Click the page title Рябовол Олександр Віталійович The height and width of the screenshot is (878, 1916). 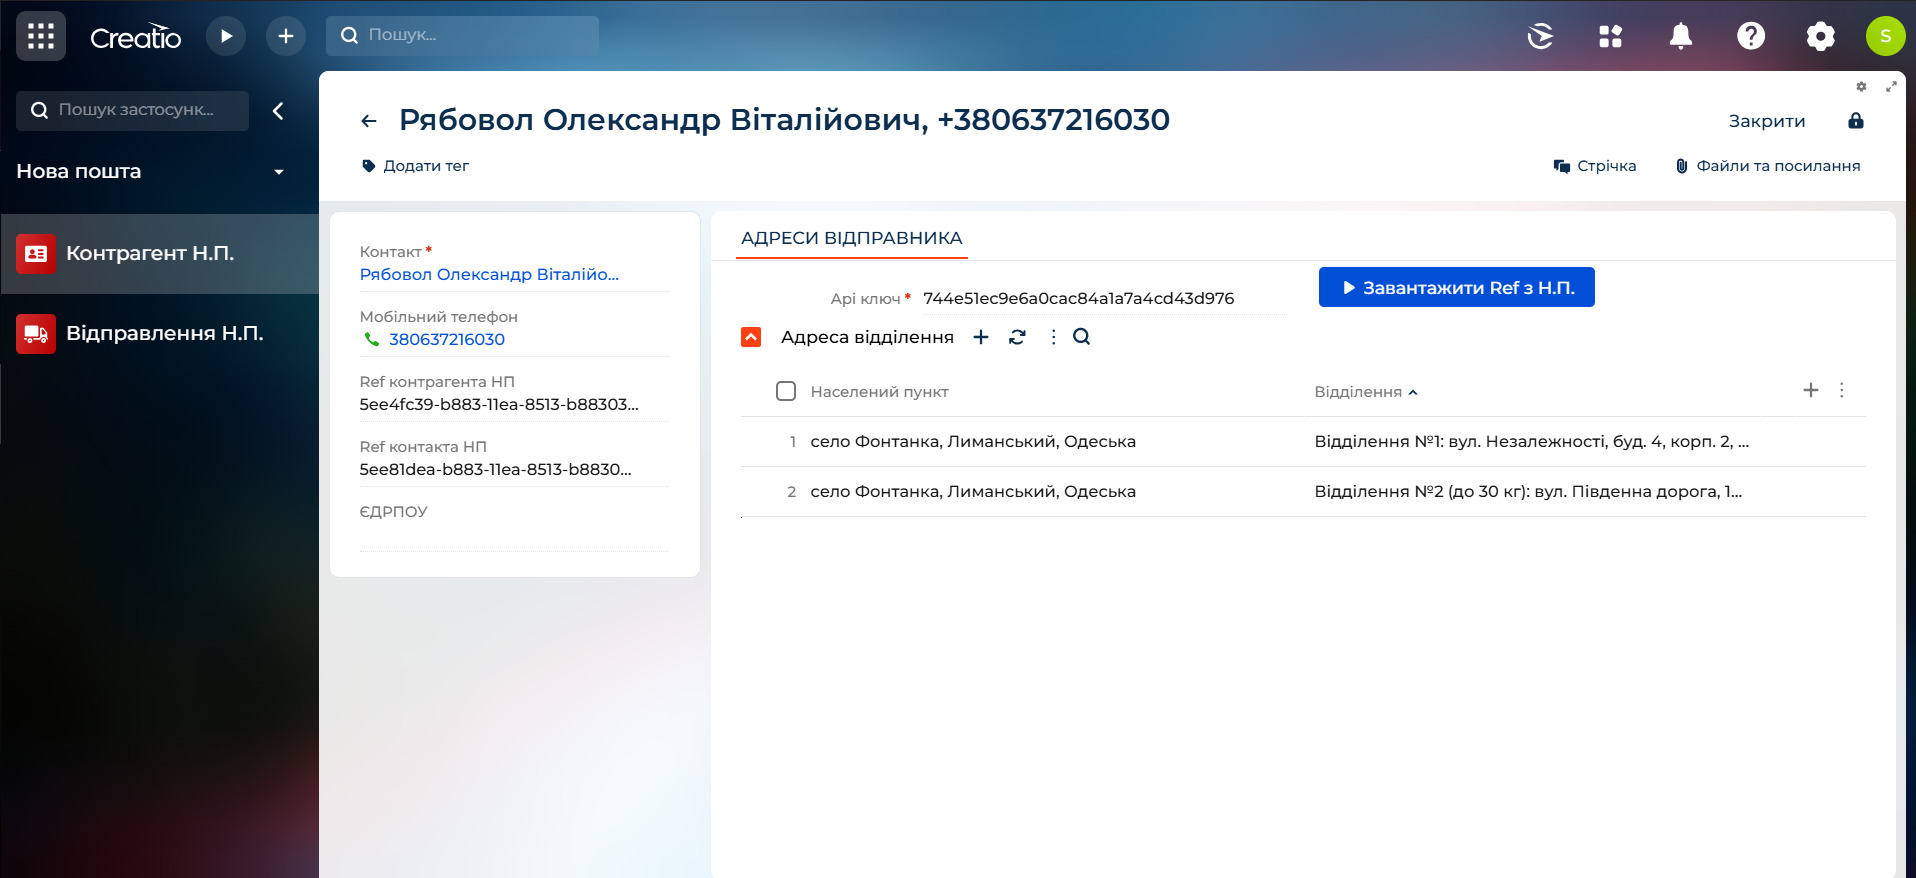click(x=785, y=120)
